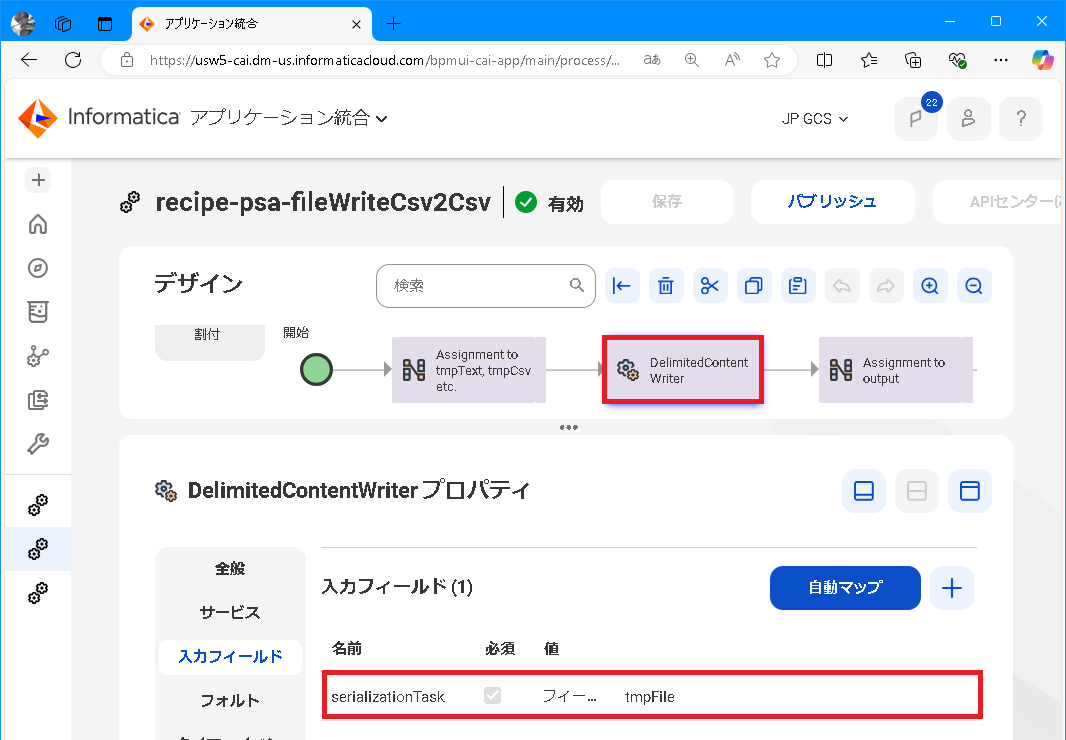Image resolution: width=1066 pixels, height=740 pixels.
Task: Open the Copilot icon in browser toolbar
Action: pos(1042,60)
